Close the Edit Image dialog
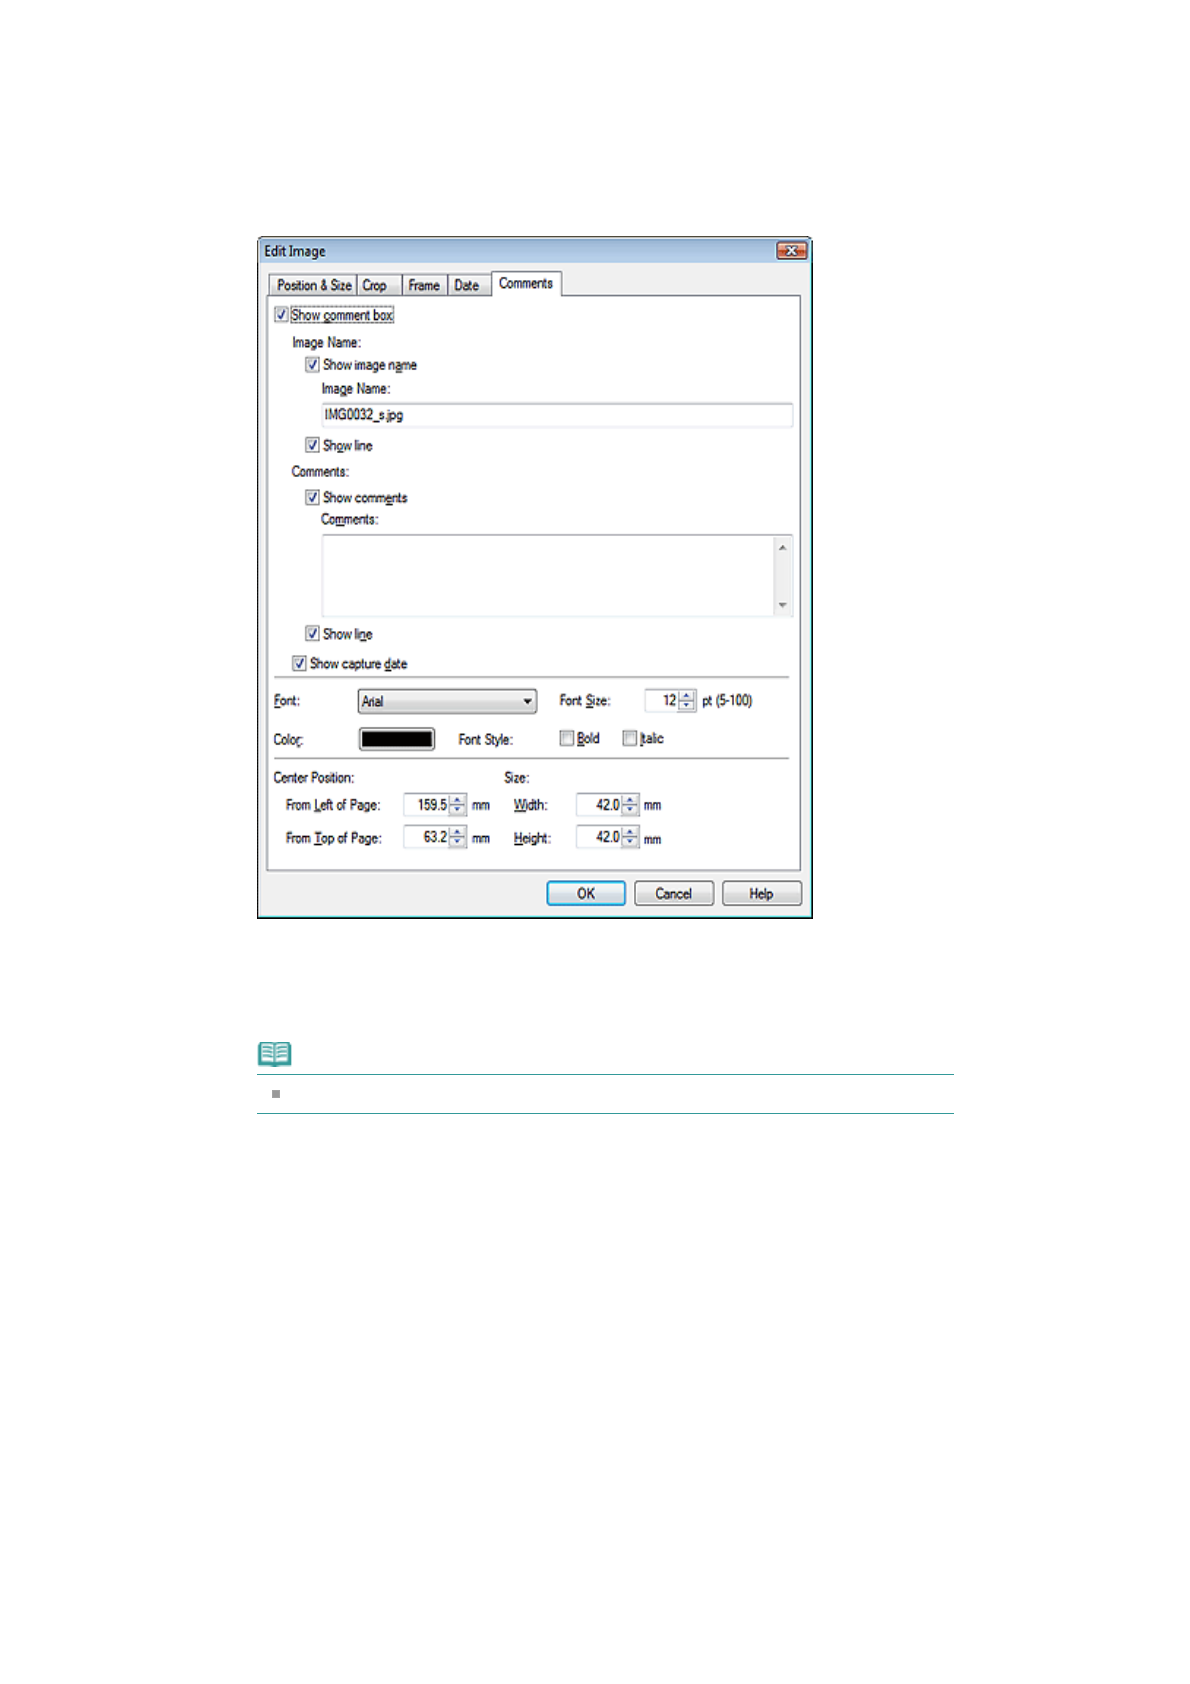The width and height of the screenshot is (1190, 1684). [791, 251]
